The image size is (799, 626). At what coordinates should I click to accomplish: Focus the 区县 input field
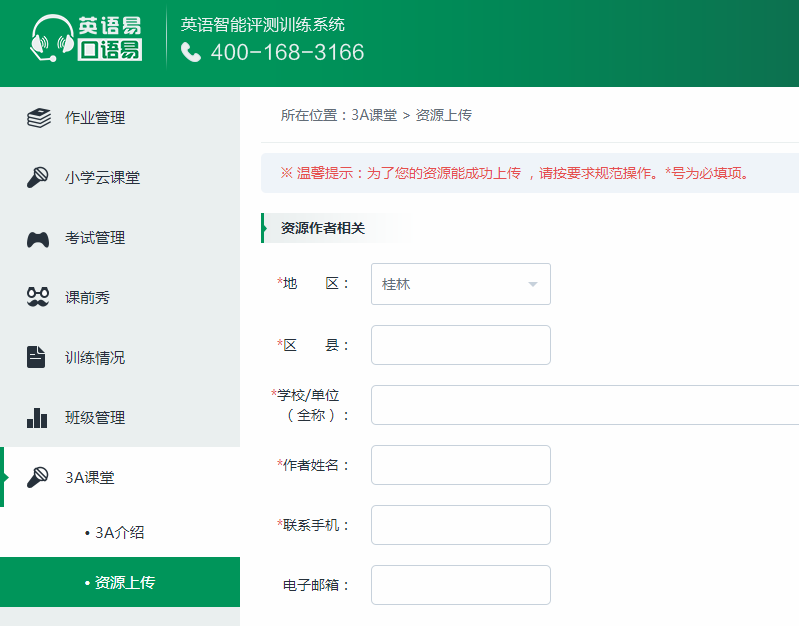tap(461, 345)
